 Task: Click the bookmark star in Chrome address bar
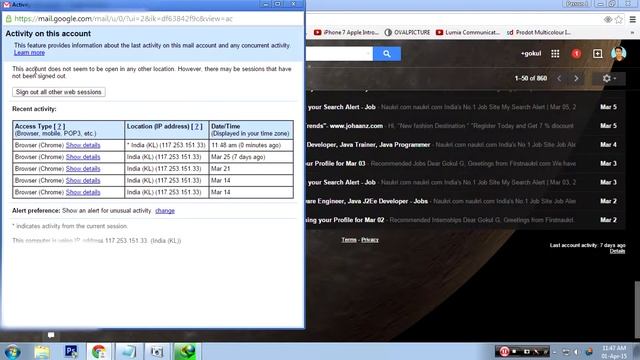(619, 19)
